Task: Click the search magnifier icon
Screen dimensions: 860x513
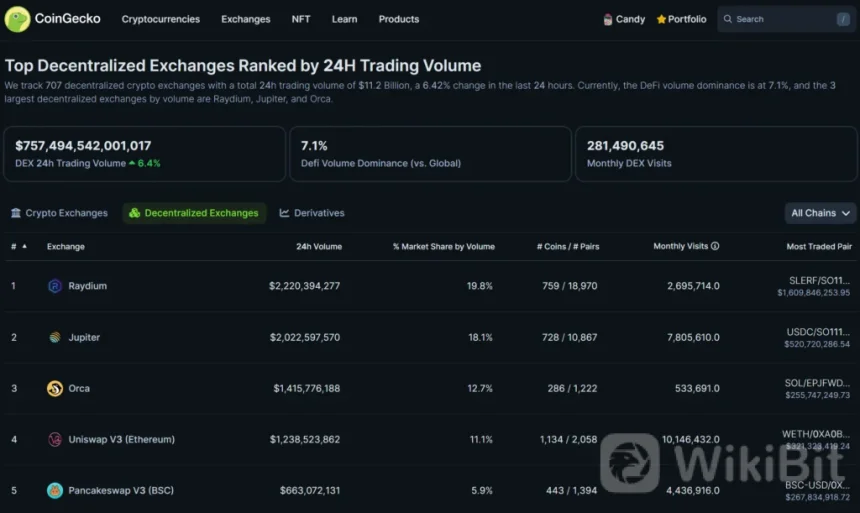Action: pos(727,19)
